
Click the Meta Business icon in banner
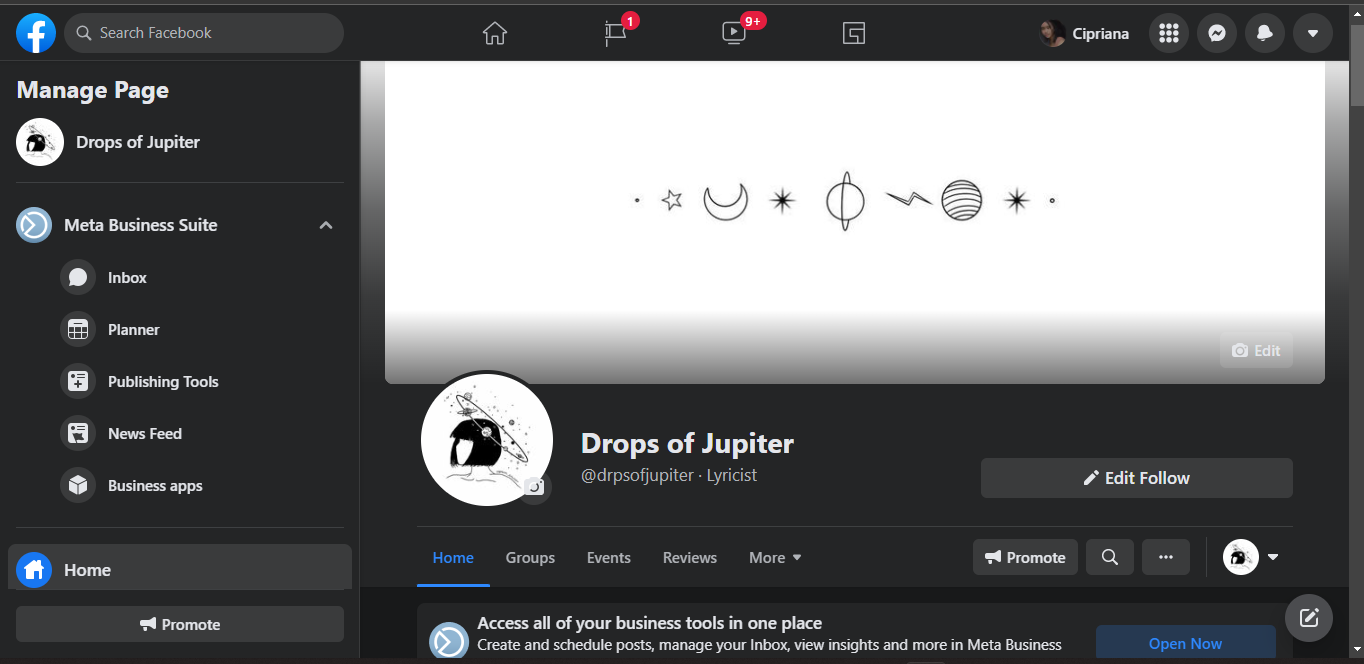pyautogui.click(x=449, y=641)
